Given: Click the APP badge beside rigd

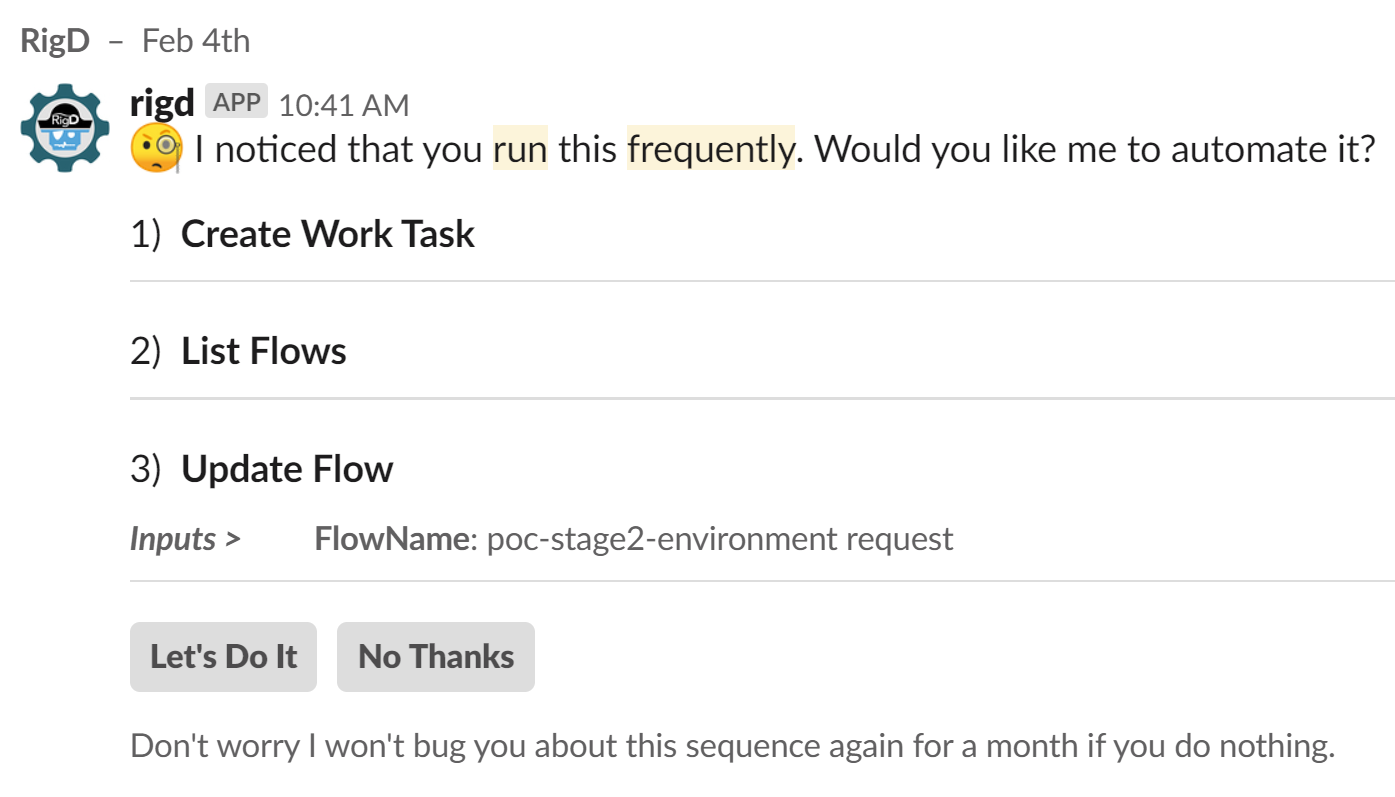Looking at the screenshot, I should (x=237, y=102).
